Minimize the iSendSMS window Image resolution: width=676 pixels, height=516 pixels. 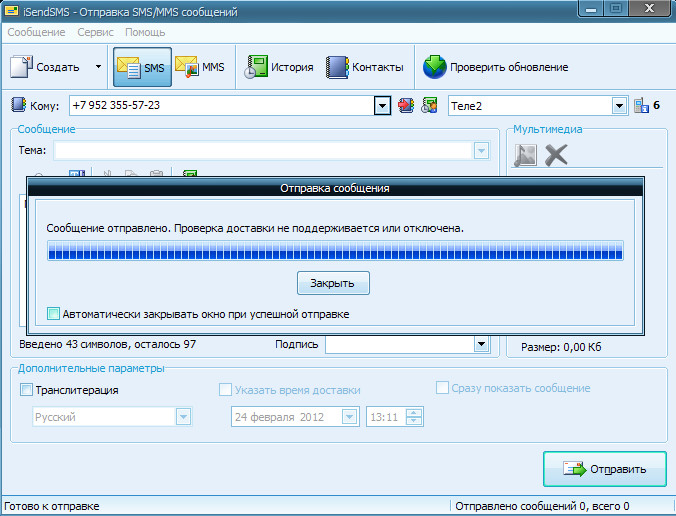coord(591,9)
